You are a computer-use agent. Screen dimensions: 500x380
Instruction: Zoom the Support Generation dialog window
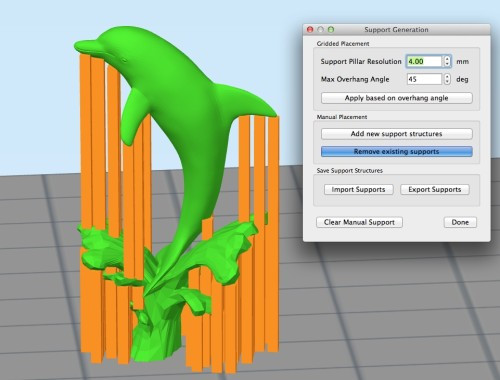pyautogui.click(x=331, y=29)
